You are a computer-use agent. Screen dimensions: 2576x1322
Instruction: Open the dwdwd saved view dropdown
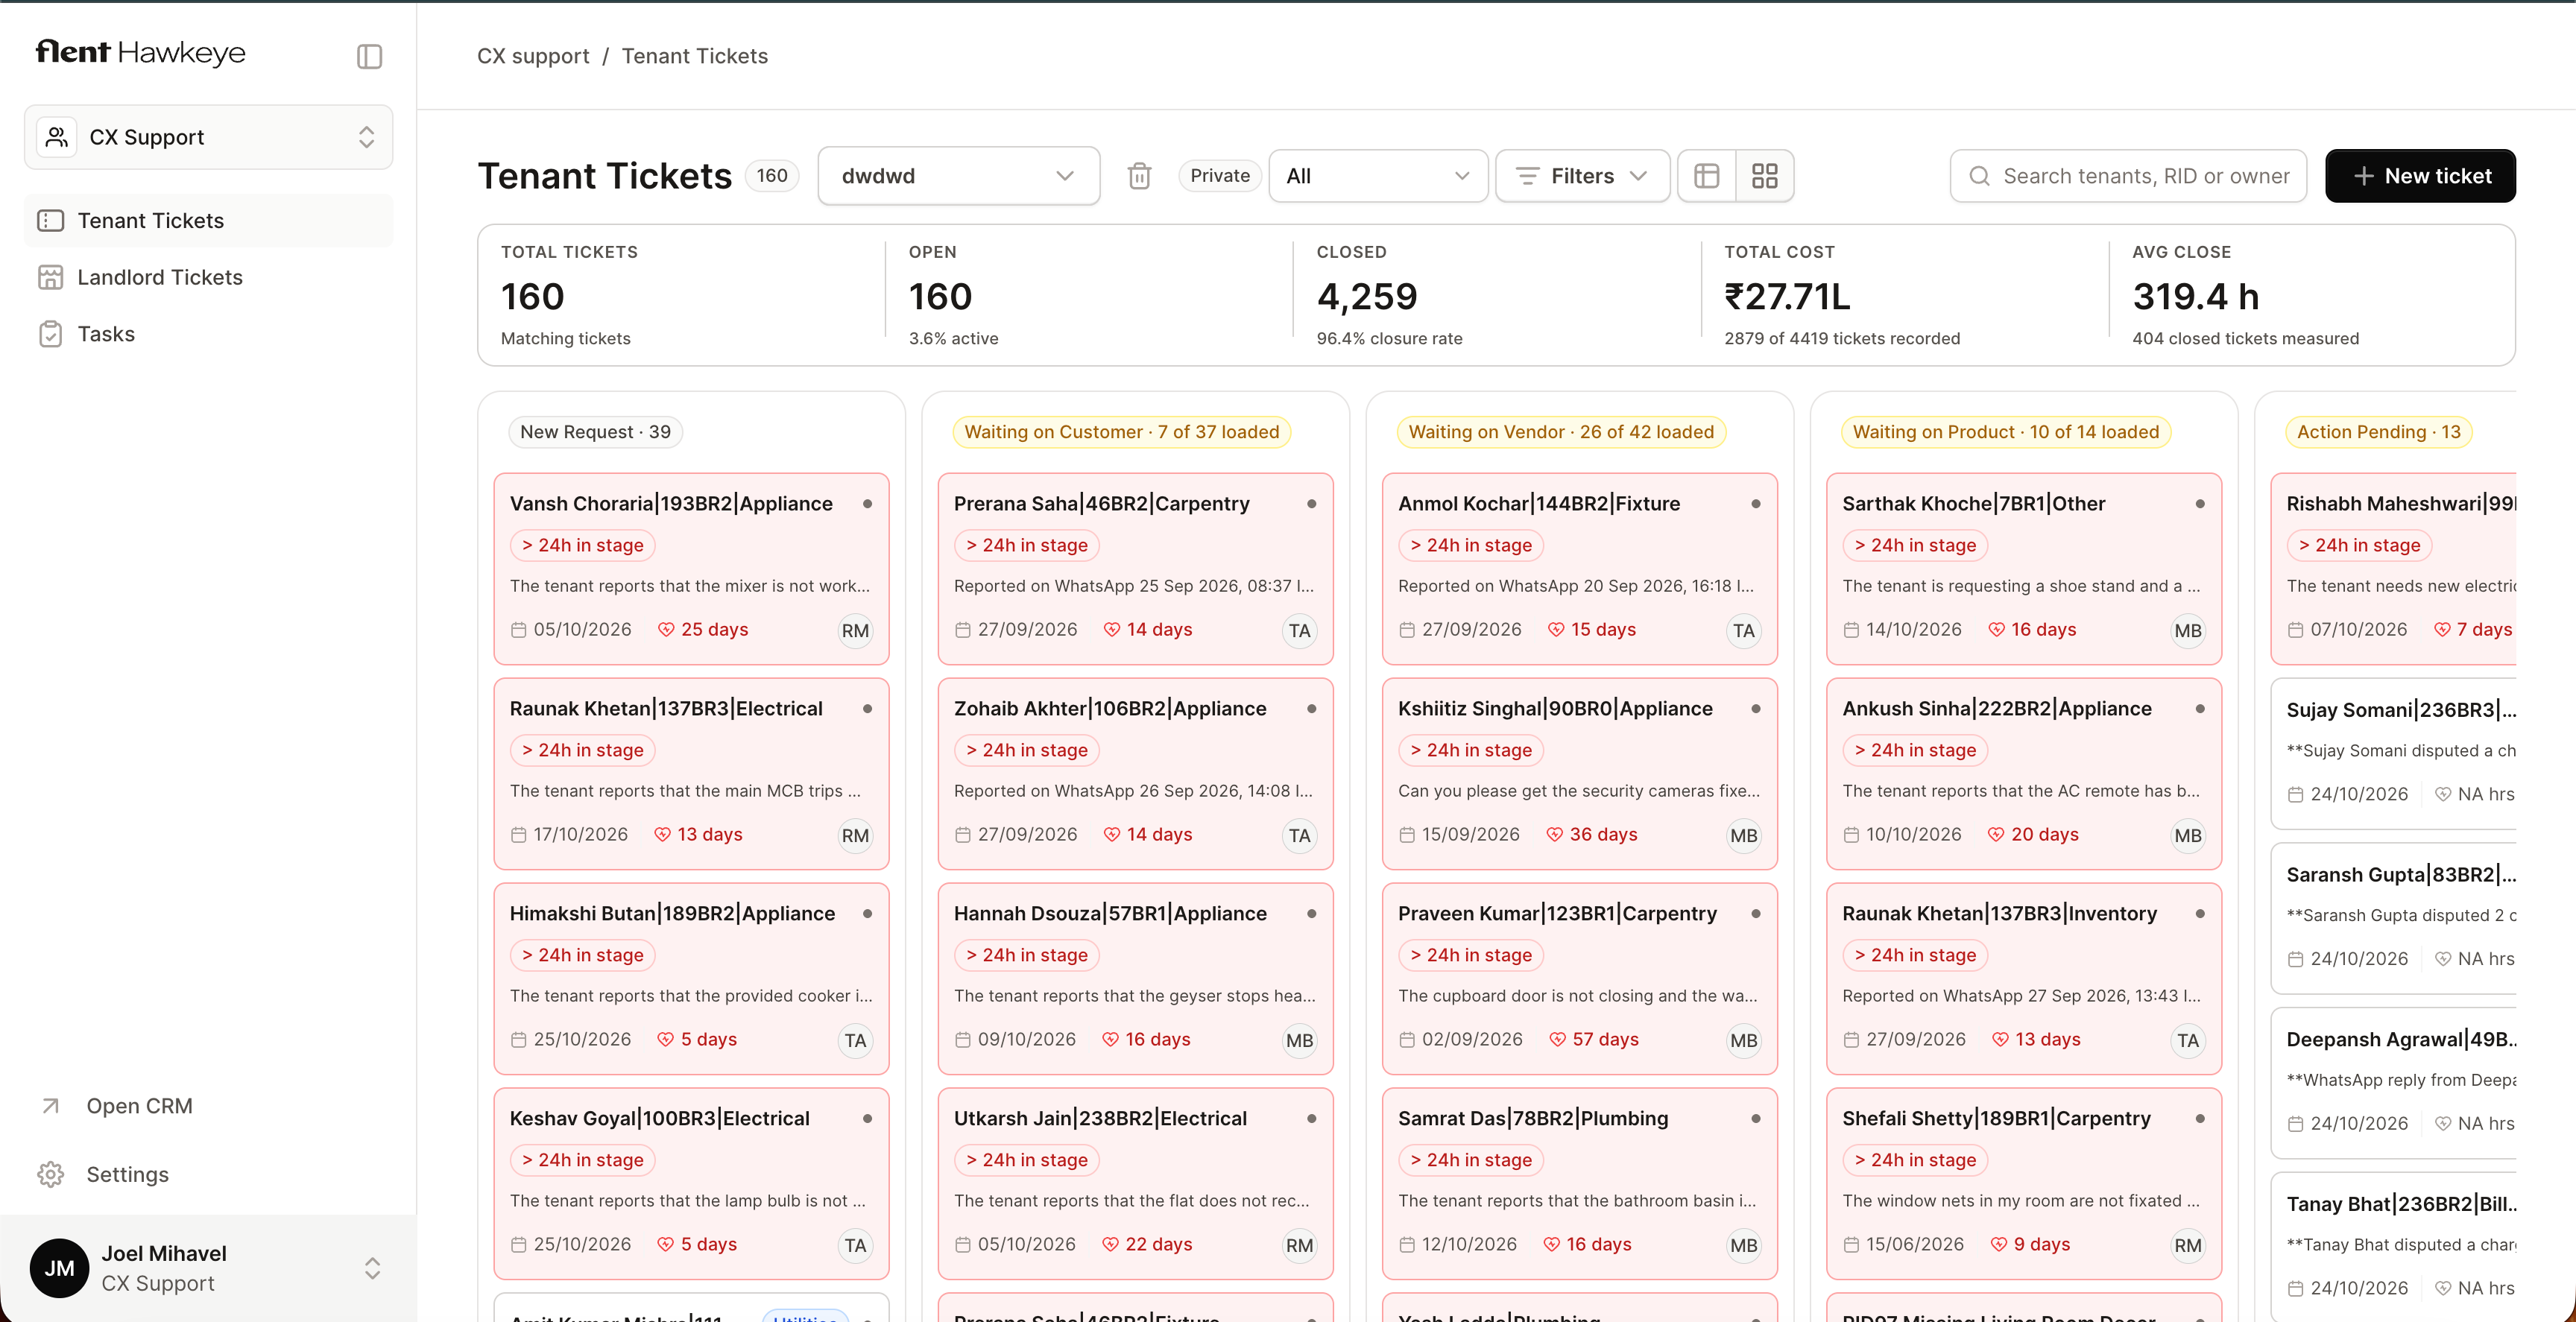(958, 176)
